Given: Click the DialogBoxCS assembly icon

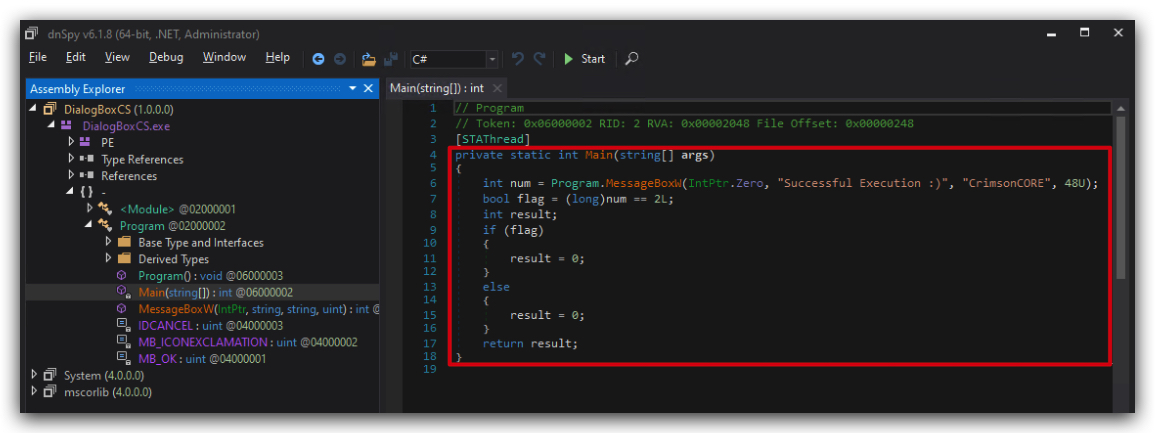Looking at the screenshot, I should [x=49, y=109].
